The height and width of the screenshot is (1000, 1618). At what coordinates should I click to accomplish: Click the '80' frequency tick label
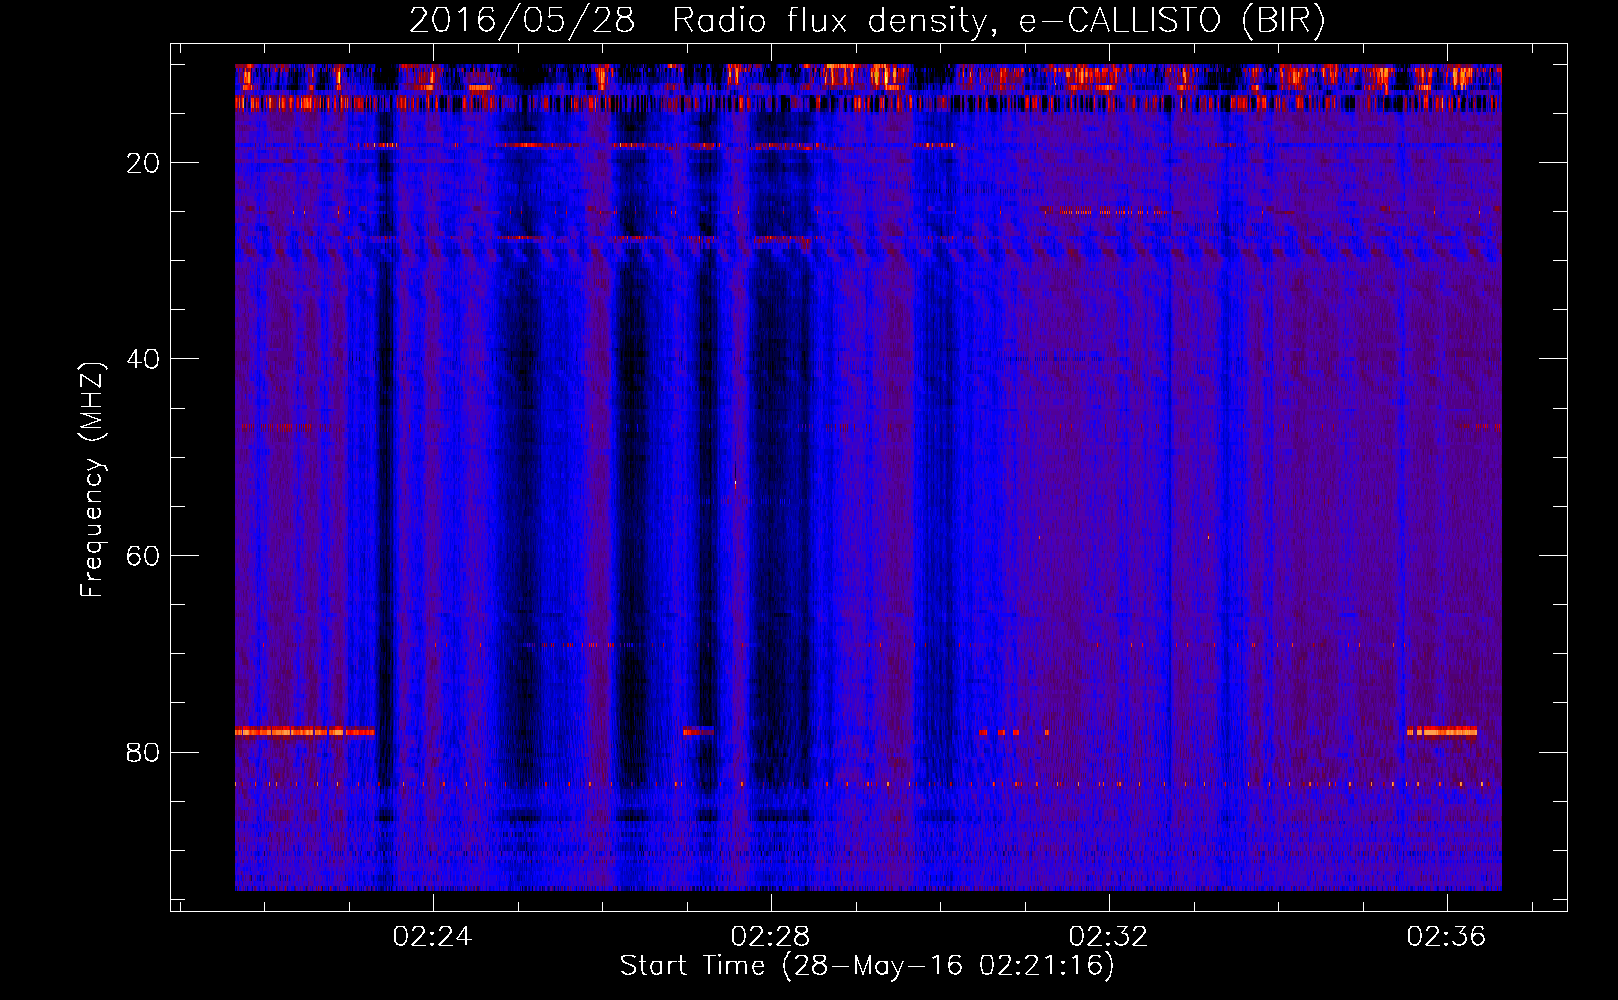point(143,752)
